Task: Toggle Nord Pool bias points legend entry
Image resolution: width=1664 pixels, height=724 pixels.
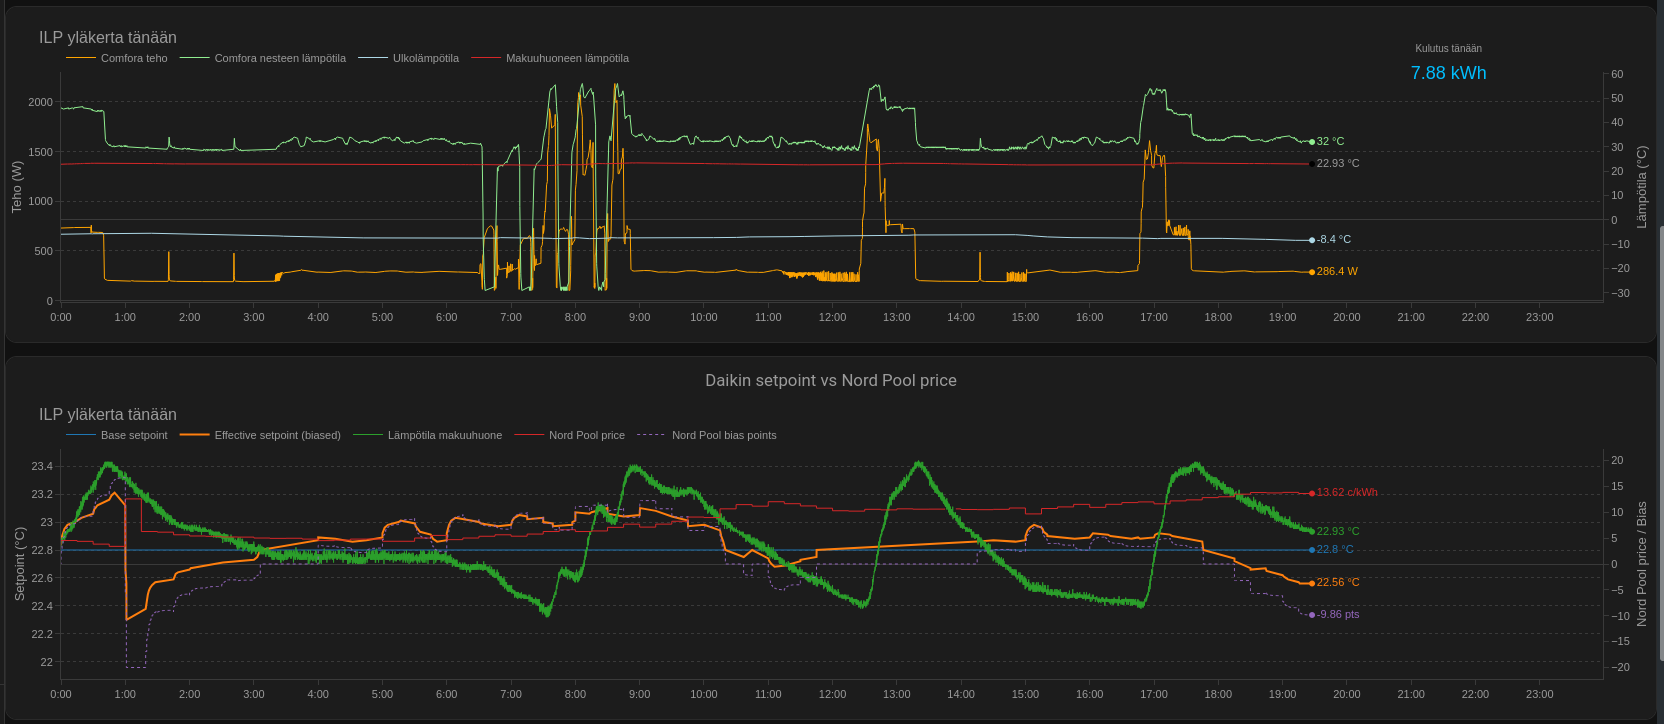Action: (723, 435)
